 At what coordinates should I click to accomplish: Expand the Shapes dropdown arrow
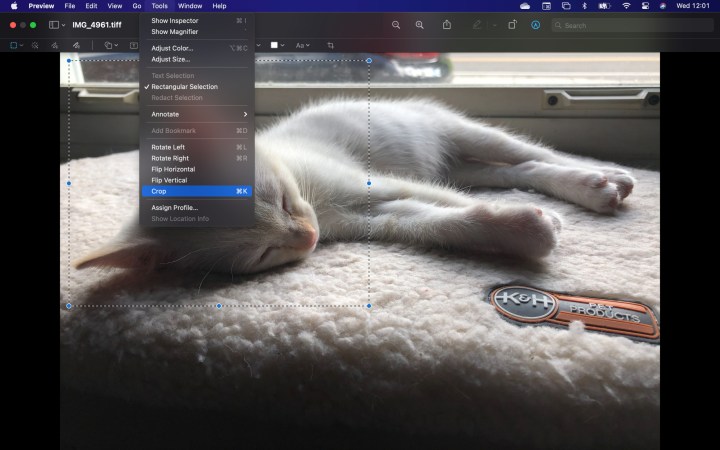[x=116, y=45]
